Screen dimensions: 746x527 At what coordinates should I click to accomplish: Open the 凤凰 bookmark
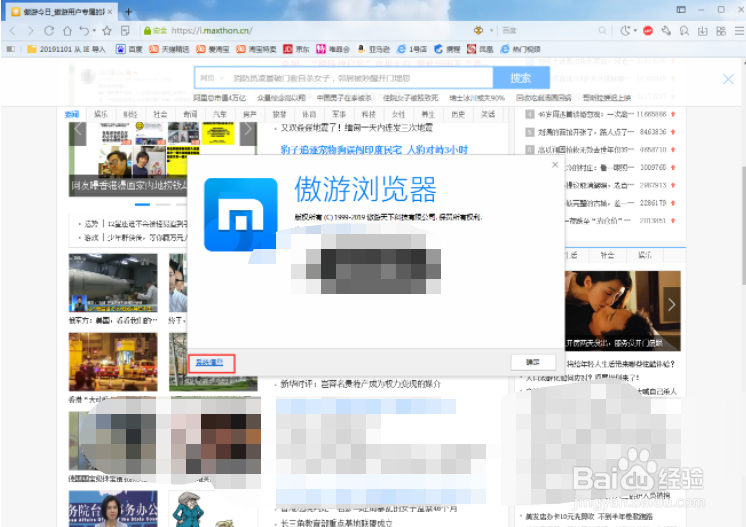[x=480, y=49]
